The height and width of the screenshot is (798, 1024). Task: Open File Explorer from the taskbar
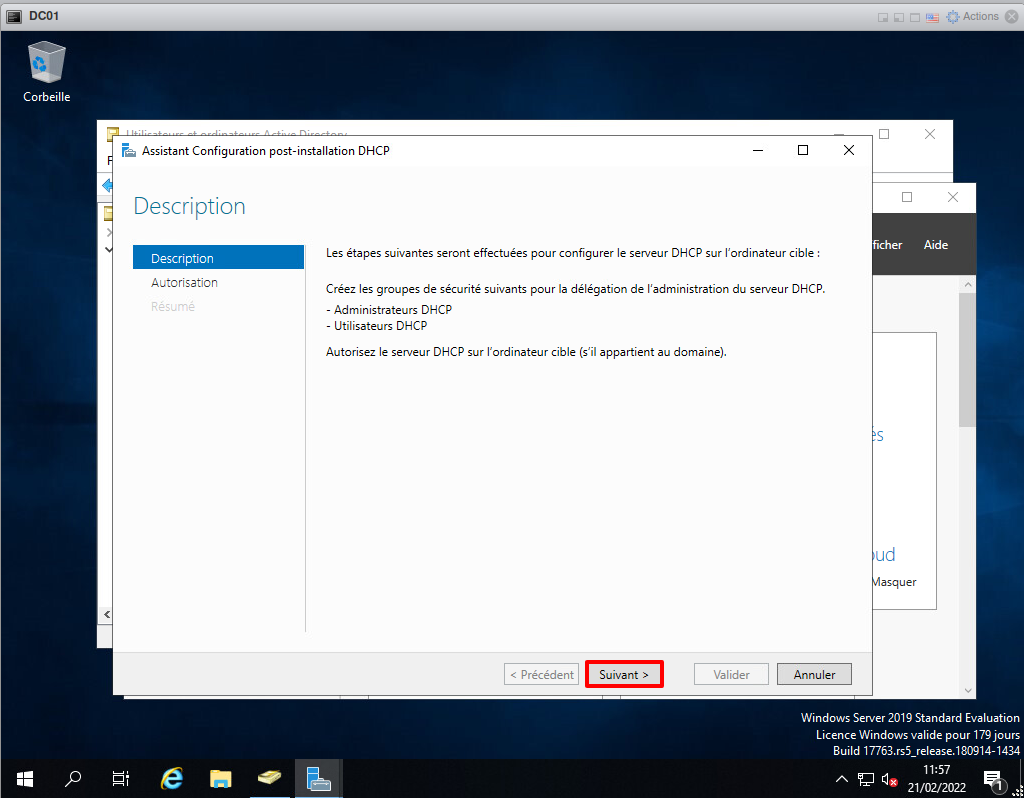point(221,778)
